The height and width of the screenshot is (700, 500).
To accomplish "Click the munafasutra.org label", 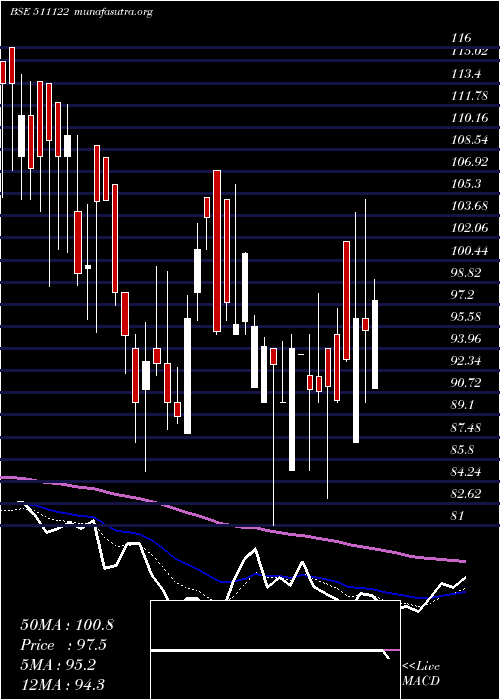I will [114, 12].
